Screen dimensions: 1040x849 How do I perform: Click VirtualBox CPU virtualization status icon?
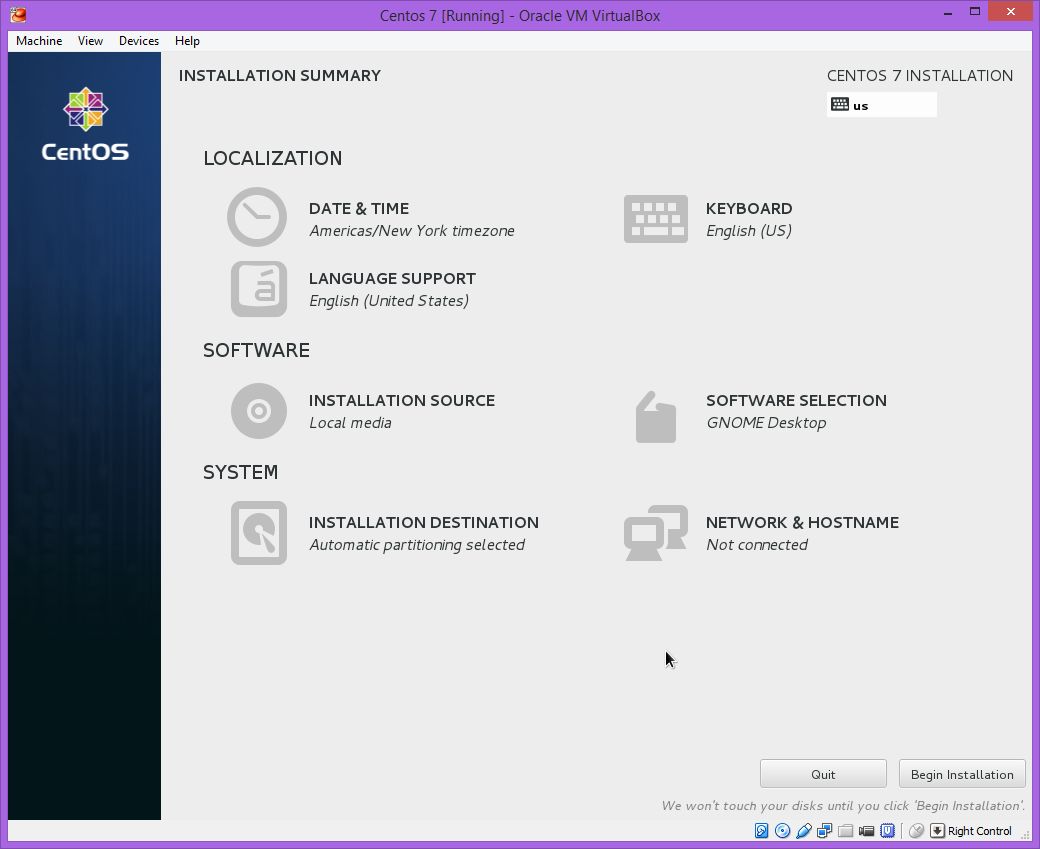click(887, 830)
